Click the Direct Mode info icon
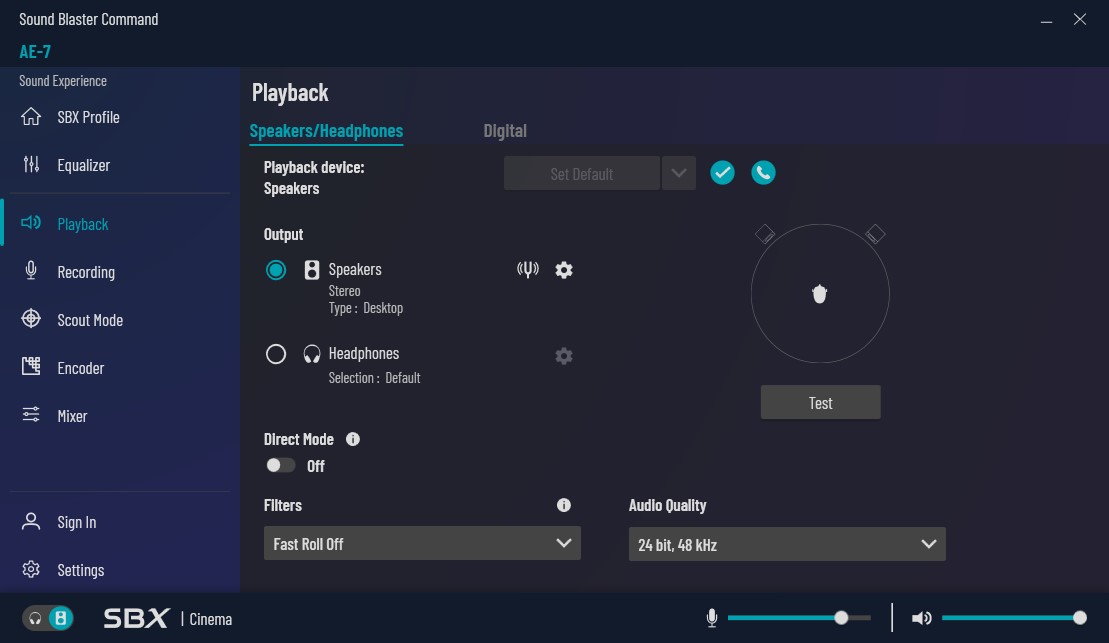 click(353, 439)
